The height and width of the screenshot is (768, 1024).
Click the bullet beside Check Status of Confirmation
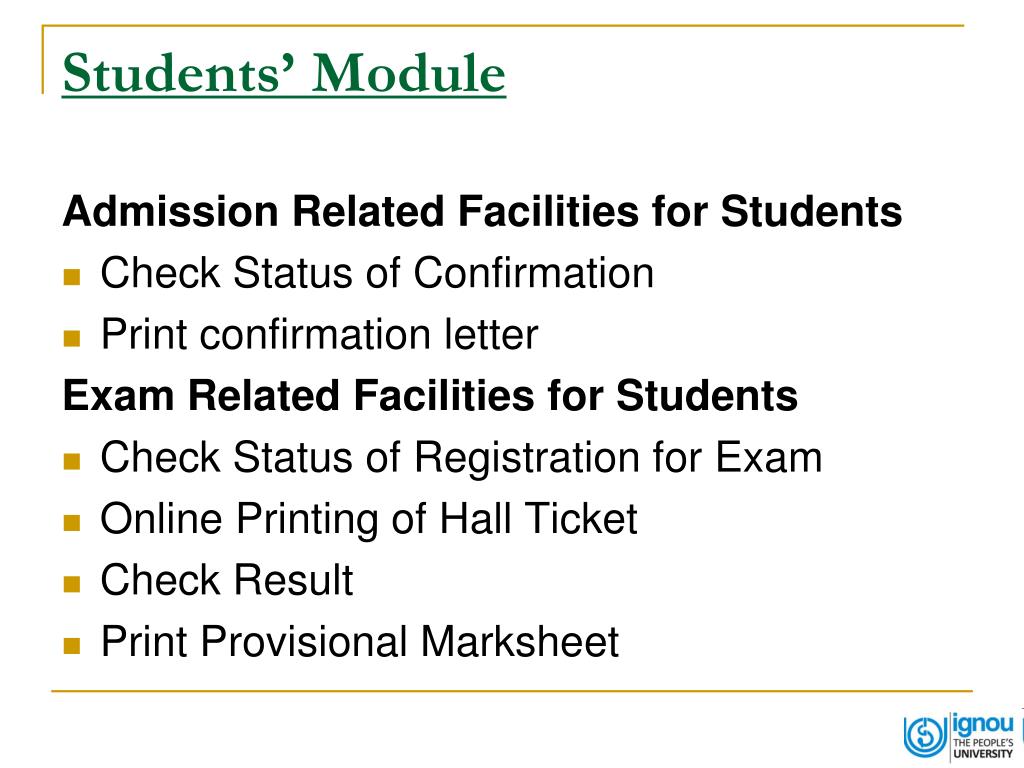click(x=72, y=278)
